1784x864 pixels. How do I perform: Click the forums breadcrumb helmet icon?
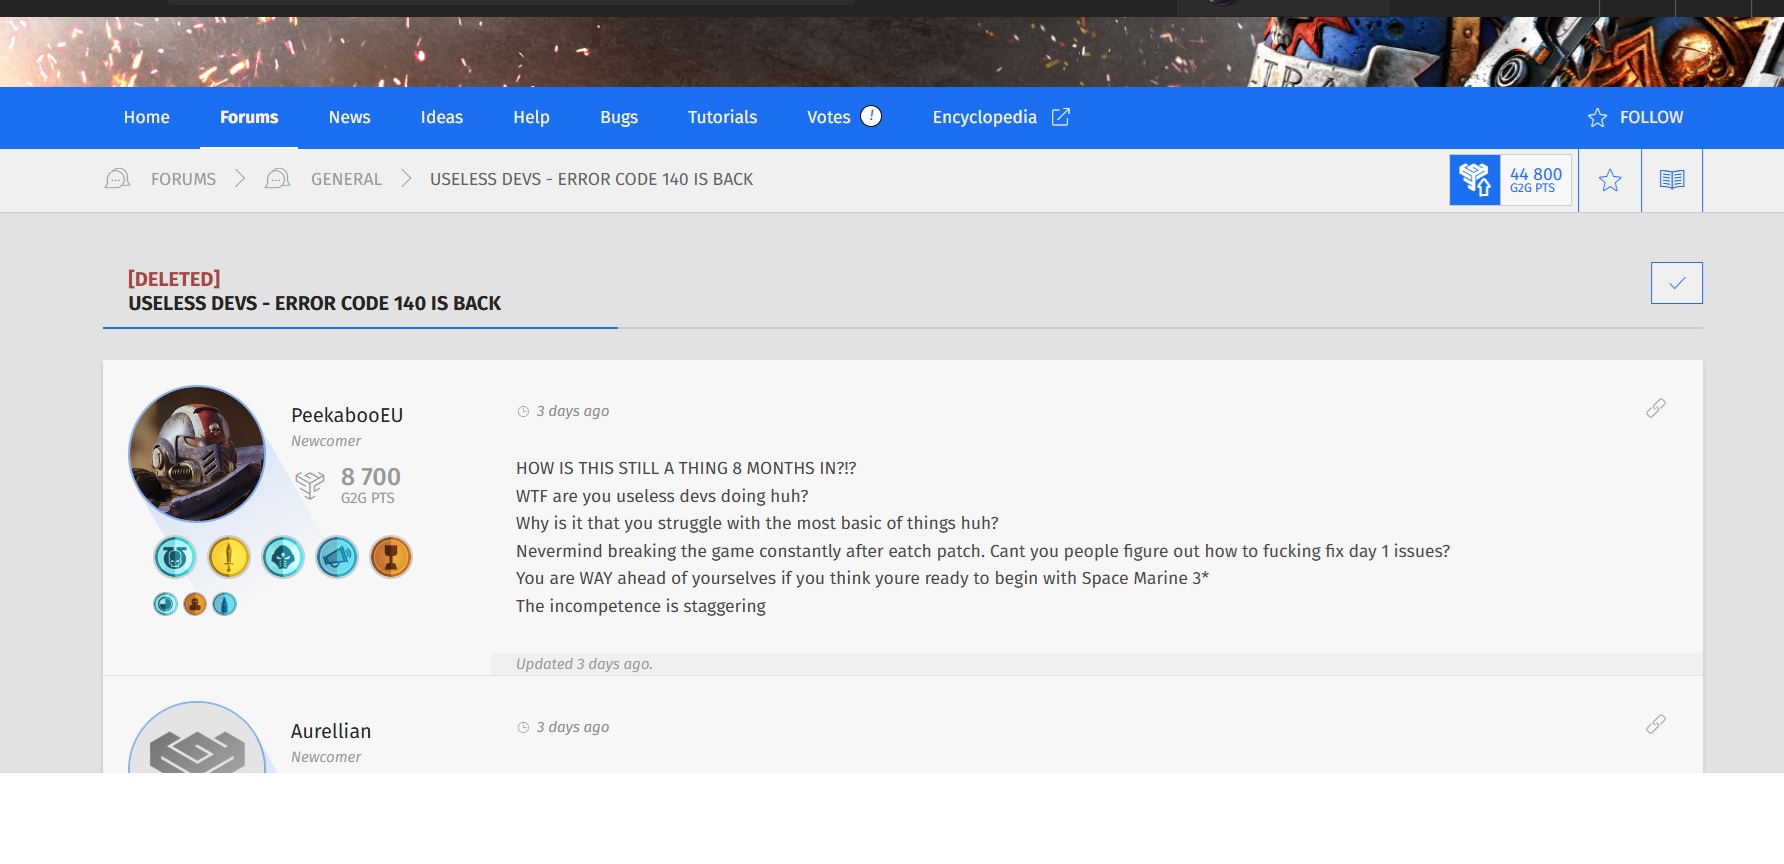118,178
